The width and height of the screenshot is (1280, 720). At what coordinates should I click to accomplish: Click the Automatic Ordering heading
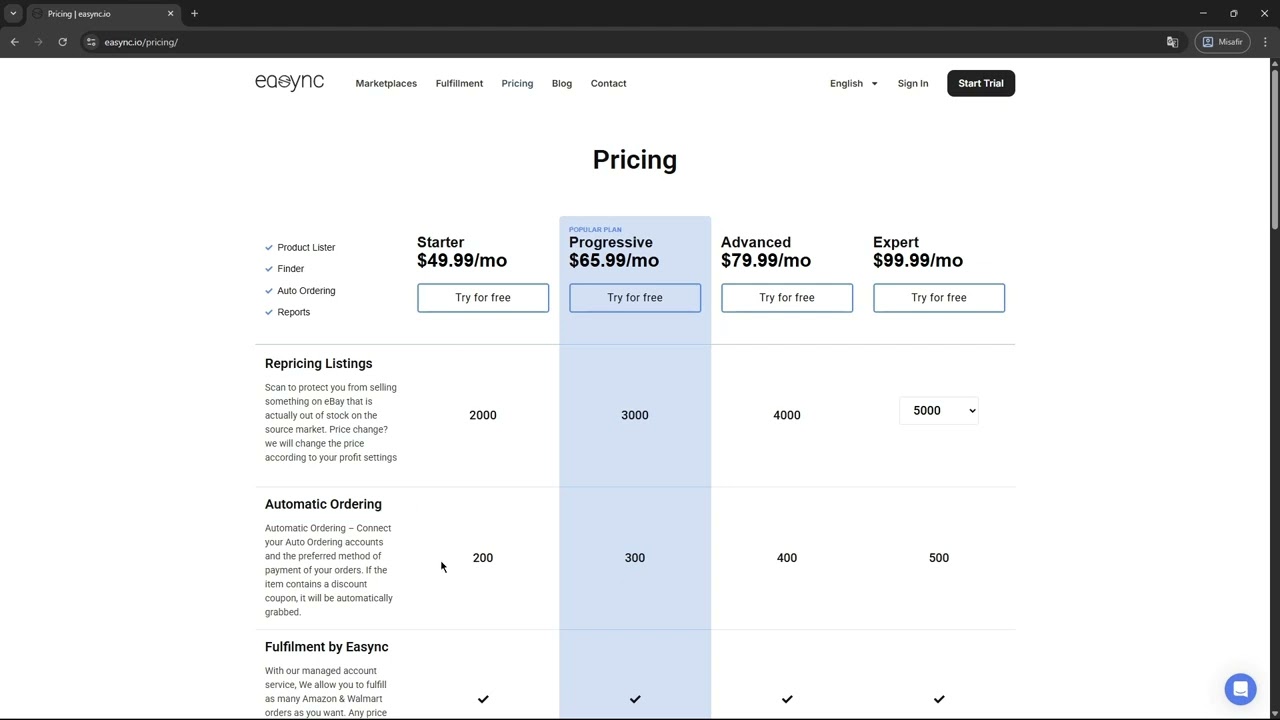(x=323, y=504)
